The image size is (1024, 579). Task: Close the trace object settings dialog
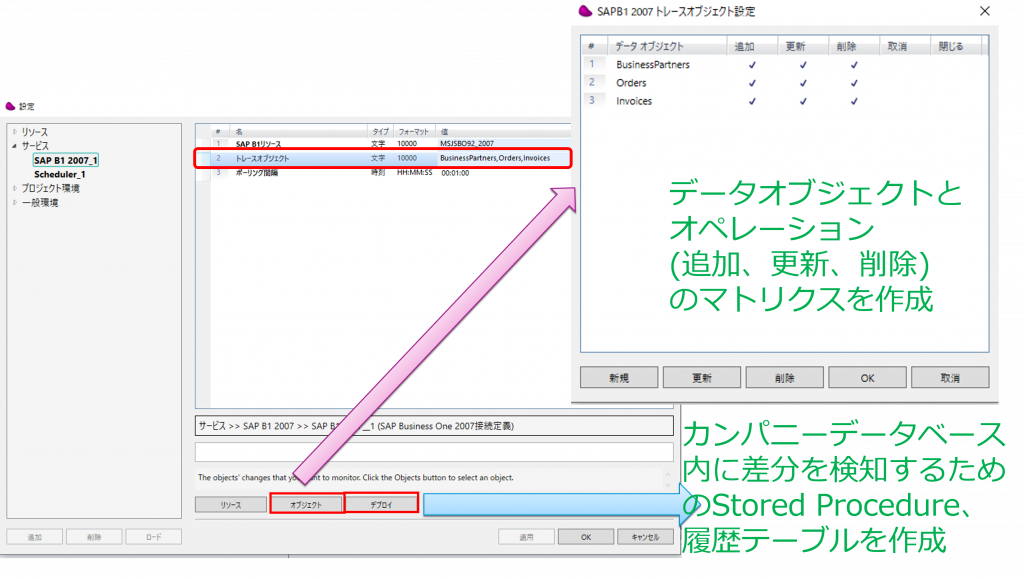point(985,12)
